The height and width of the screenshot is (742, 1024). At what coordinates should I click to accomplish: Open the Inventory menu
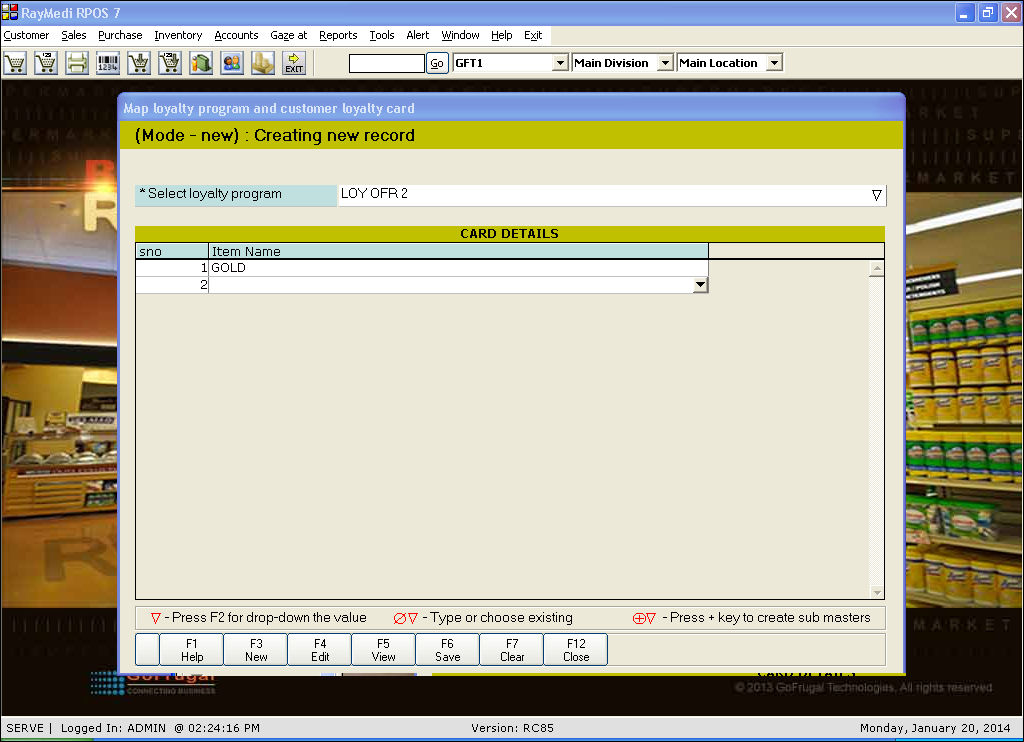[178, 35]
